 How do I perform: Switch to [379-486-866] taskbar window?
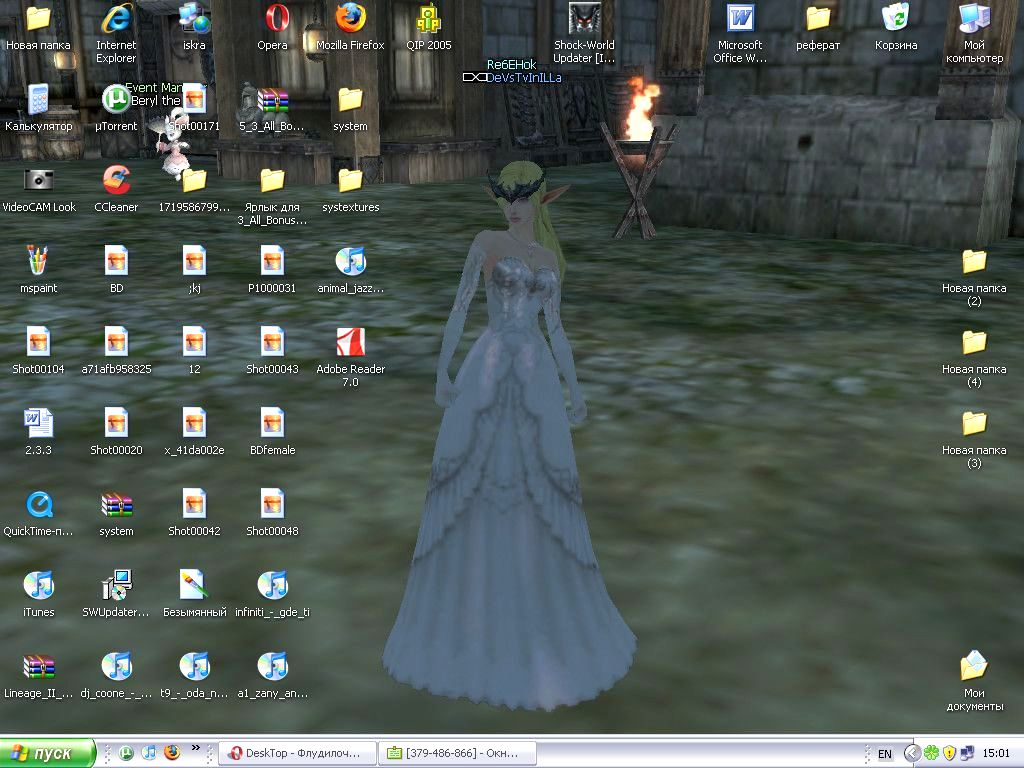(457, 753)
